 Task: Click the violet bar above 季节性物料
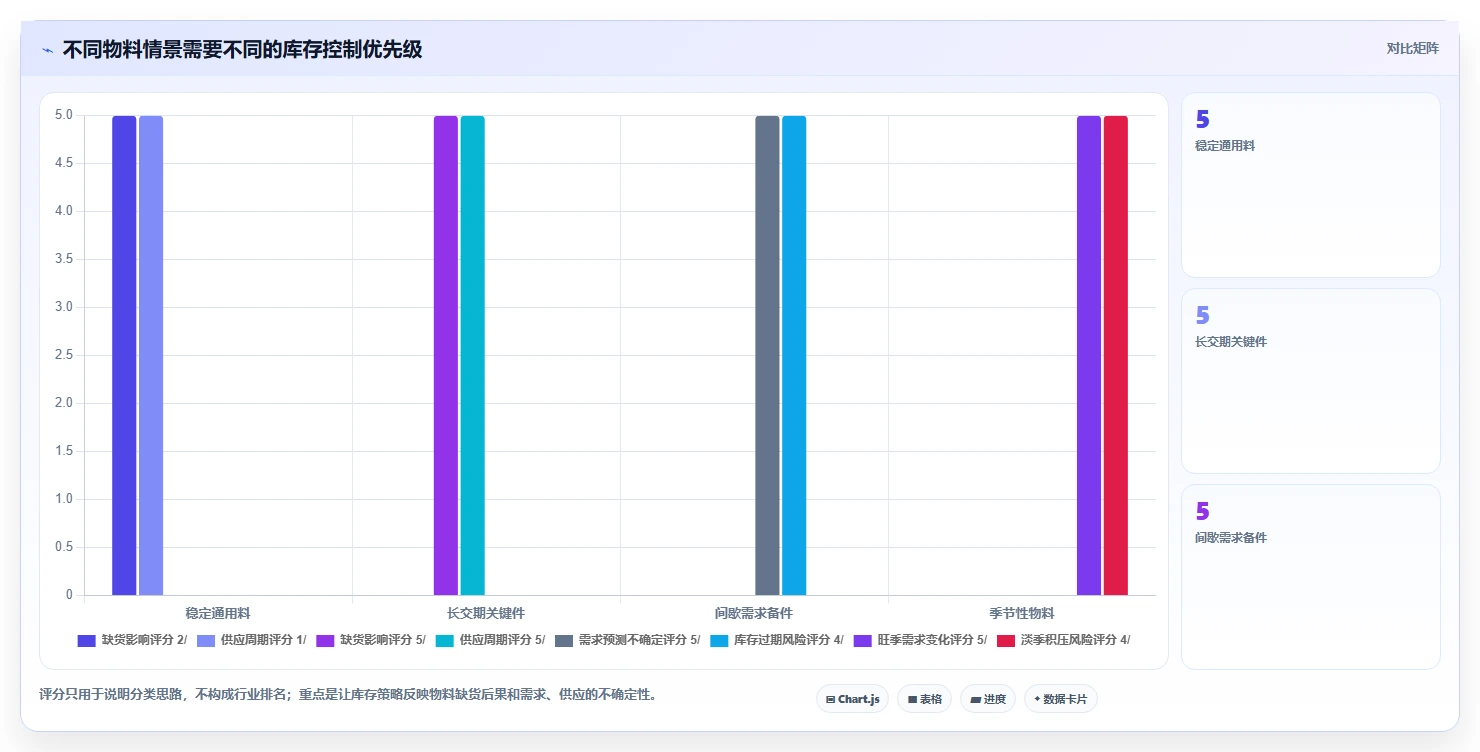[x=1089, y=355]
